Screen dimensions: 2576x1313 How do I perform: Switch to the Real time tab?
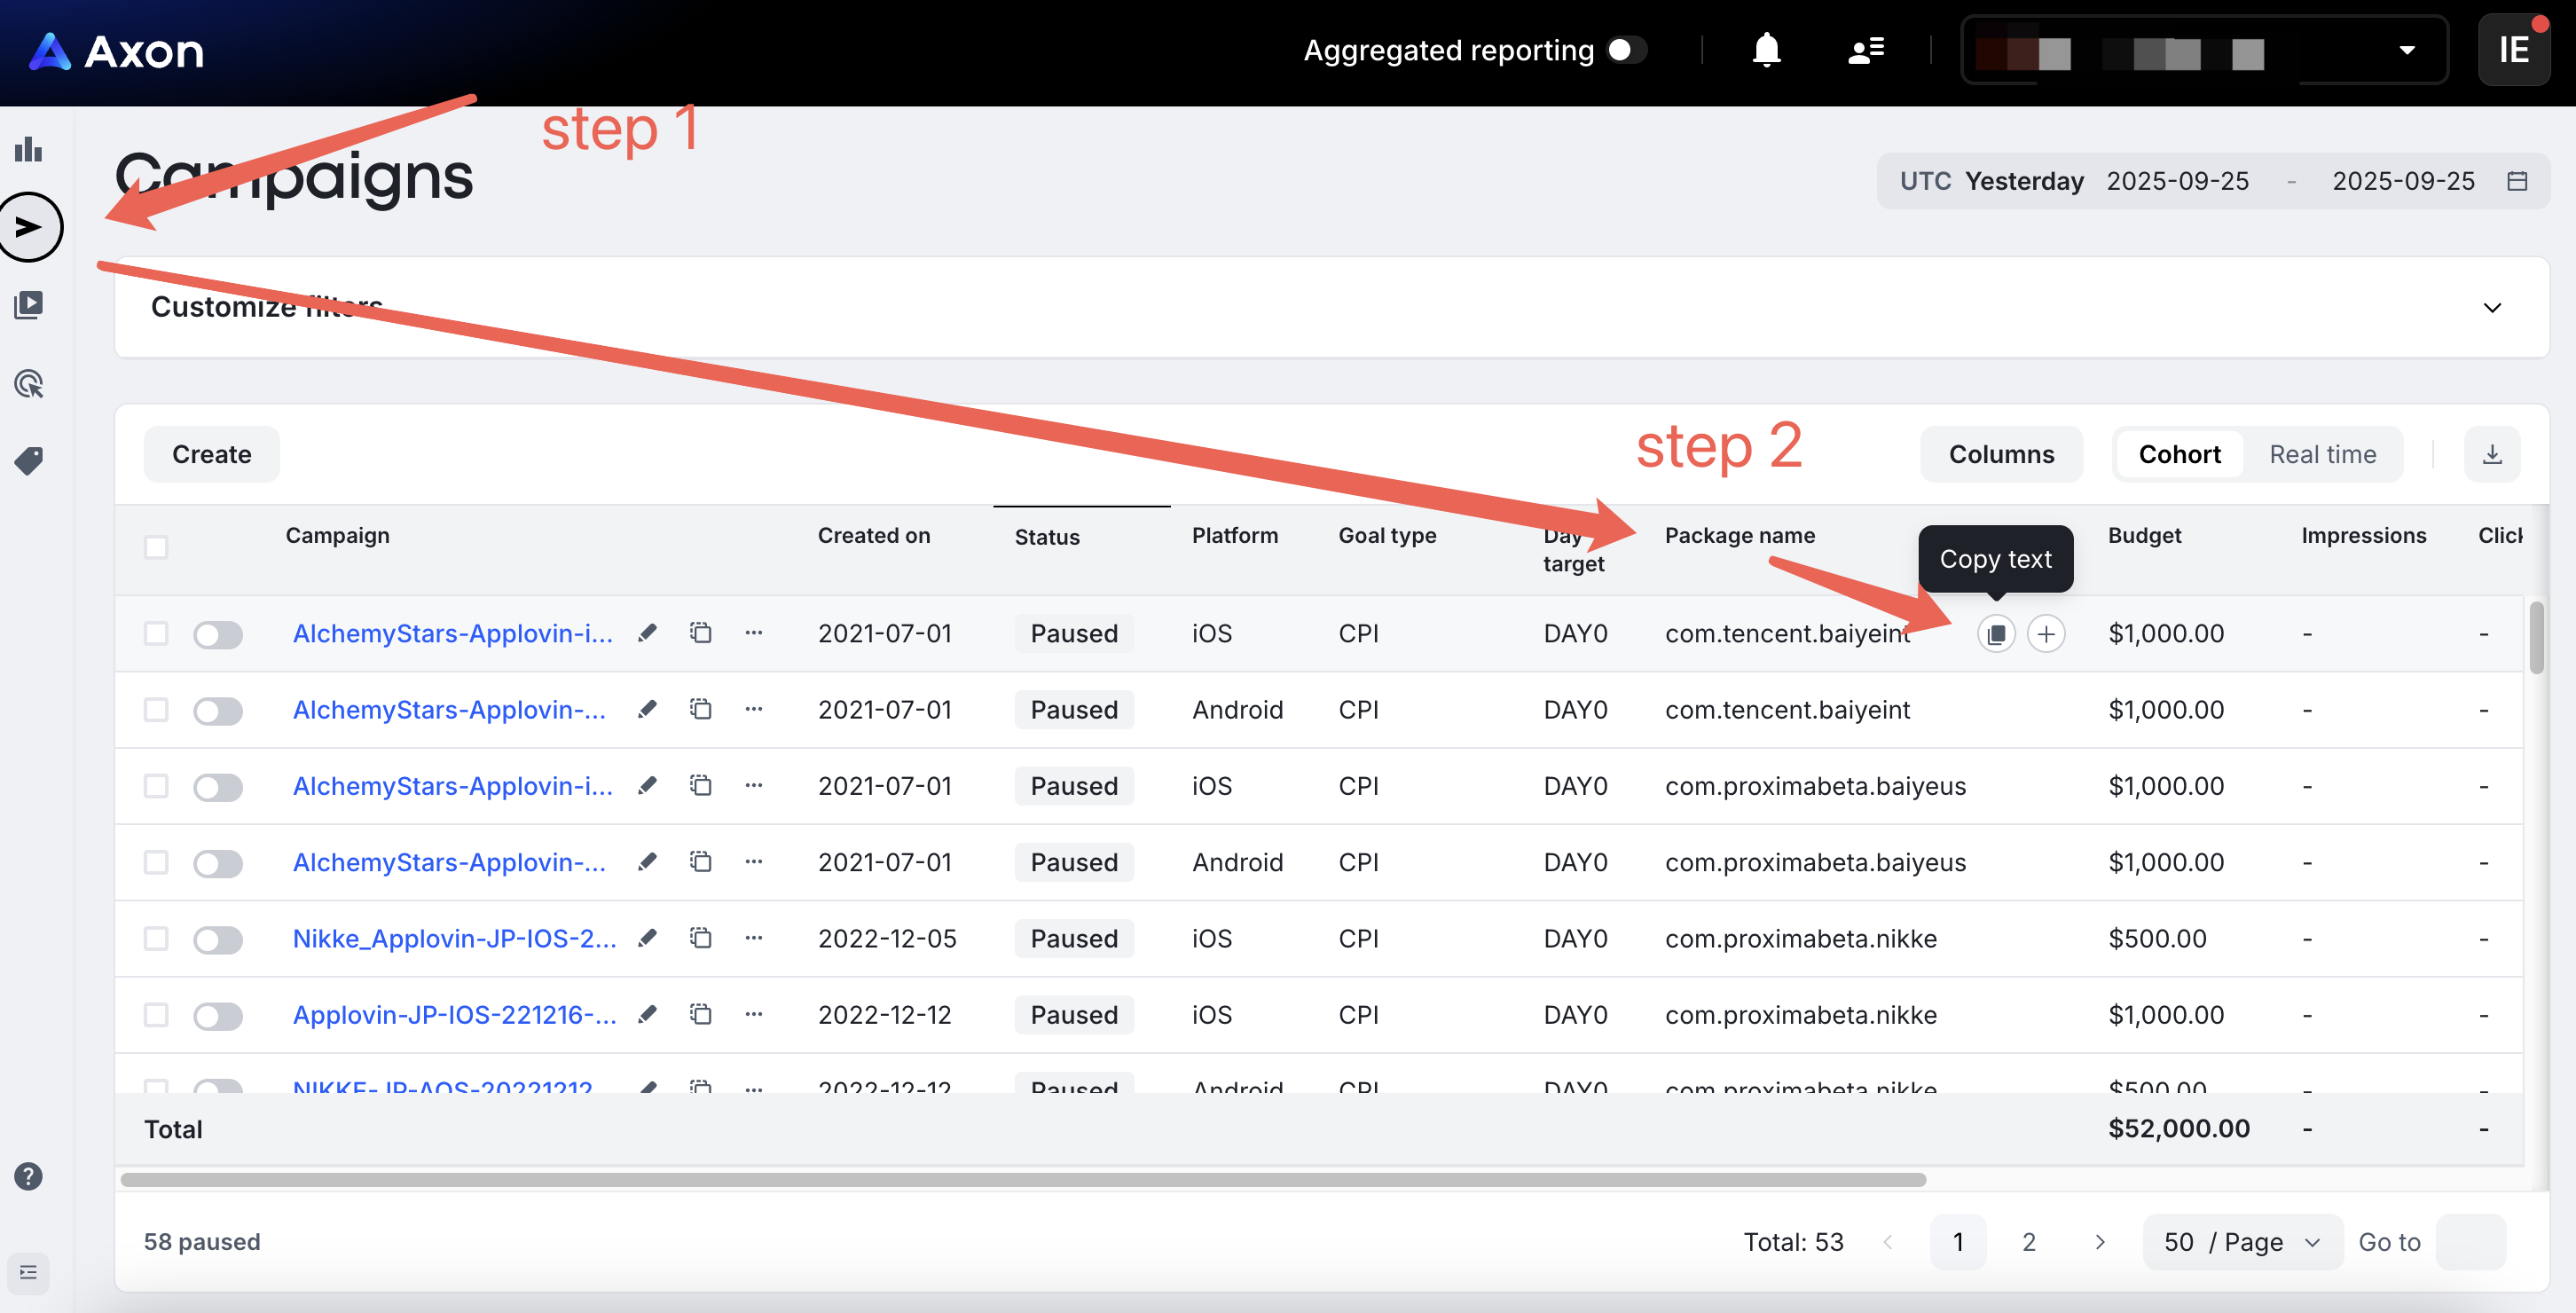point(2322,455)
